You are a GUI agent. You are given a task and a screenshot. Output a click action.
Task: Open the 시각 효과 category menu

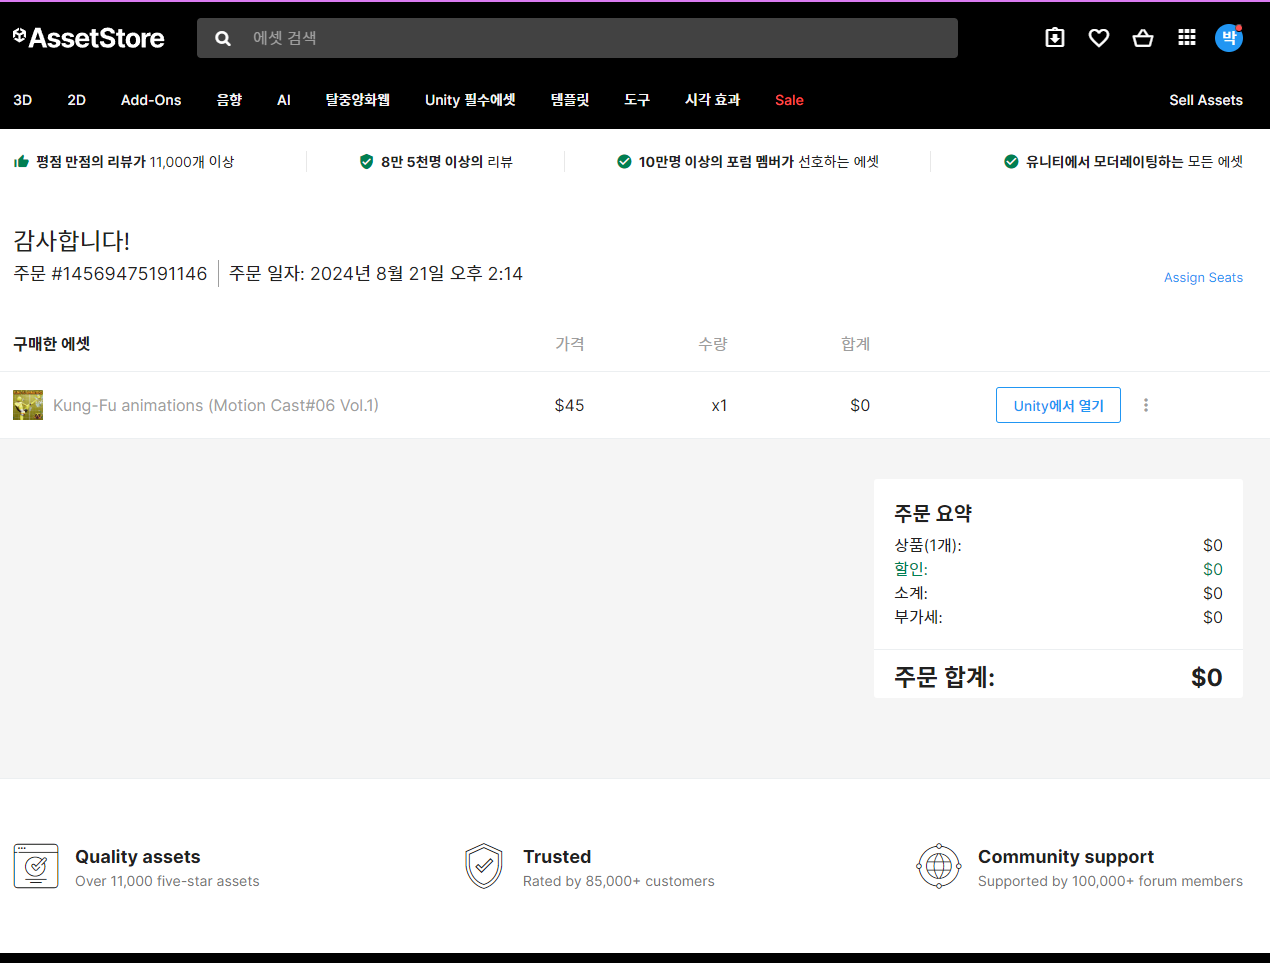[x=712, y=100]
